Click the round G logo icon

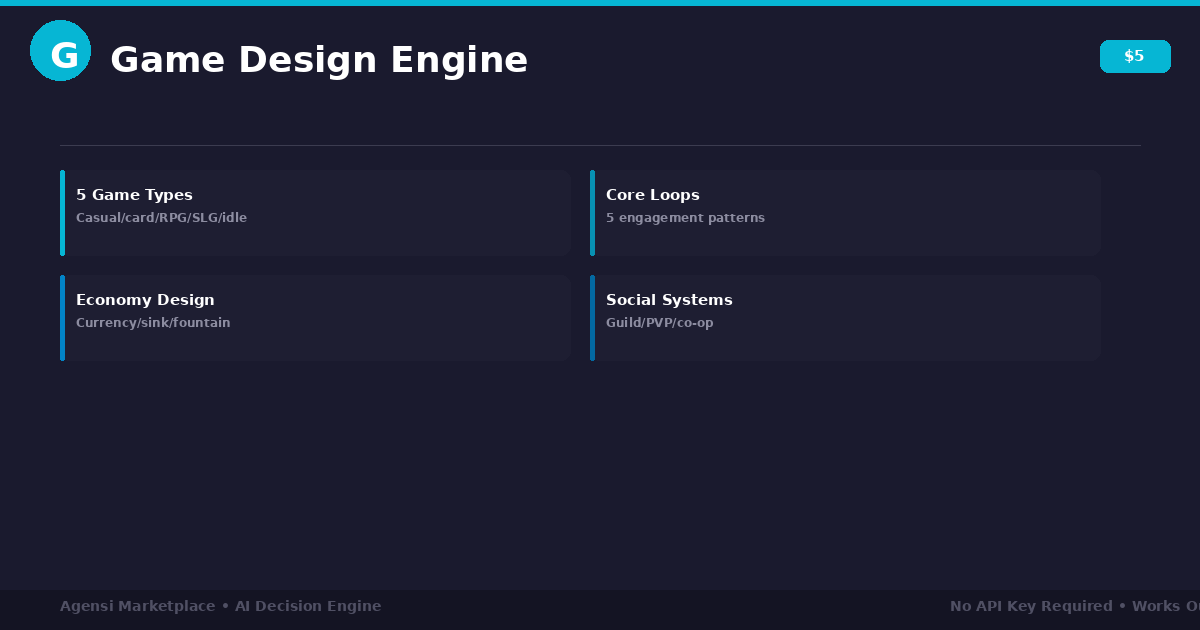[x=60, y=50]
